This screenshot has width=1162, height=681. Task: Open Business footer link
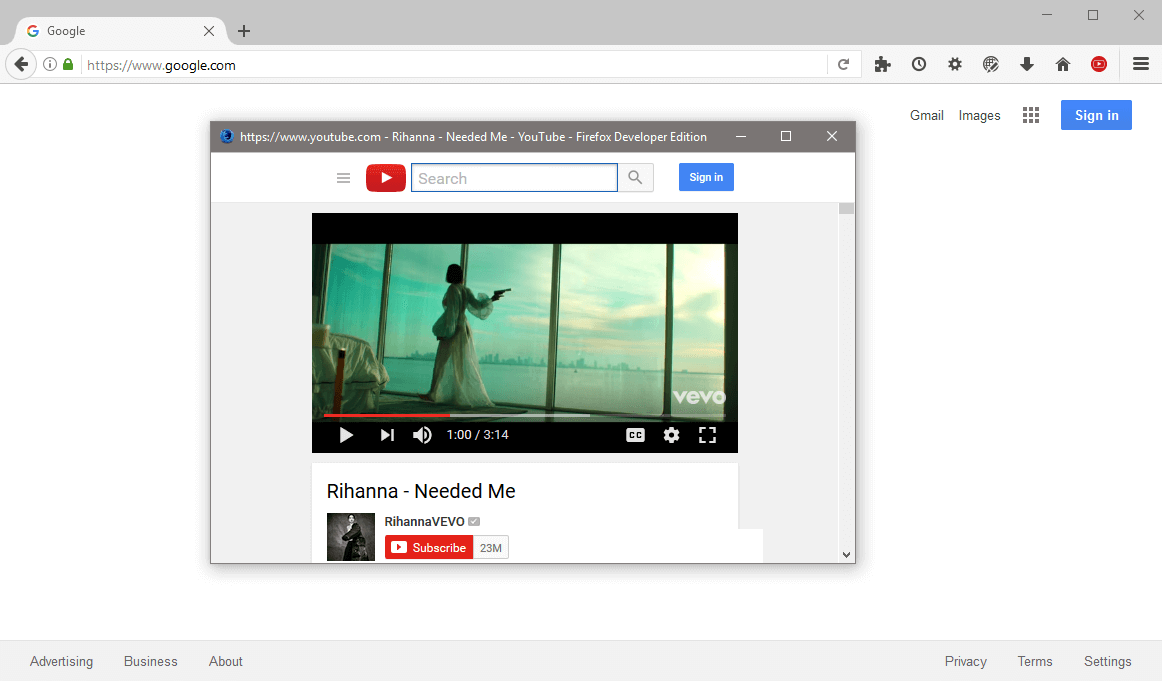tap(150, 661)
